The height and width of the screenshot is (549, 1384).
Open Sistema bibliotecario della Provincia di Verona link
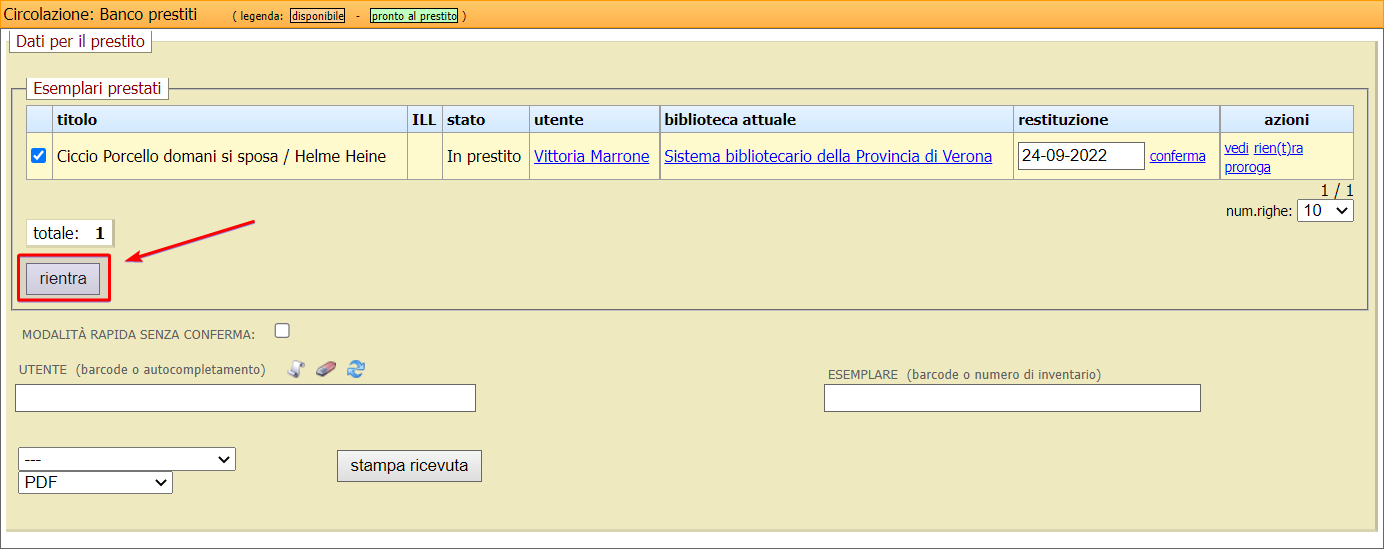click(x=827, y=156)
